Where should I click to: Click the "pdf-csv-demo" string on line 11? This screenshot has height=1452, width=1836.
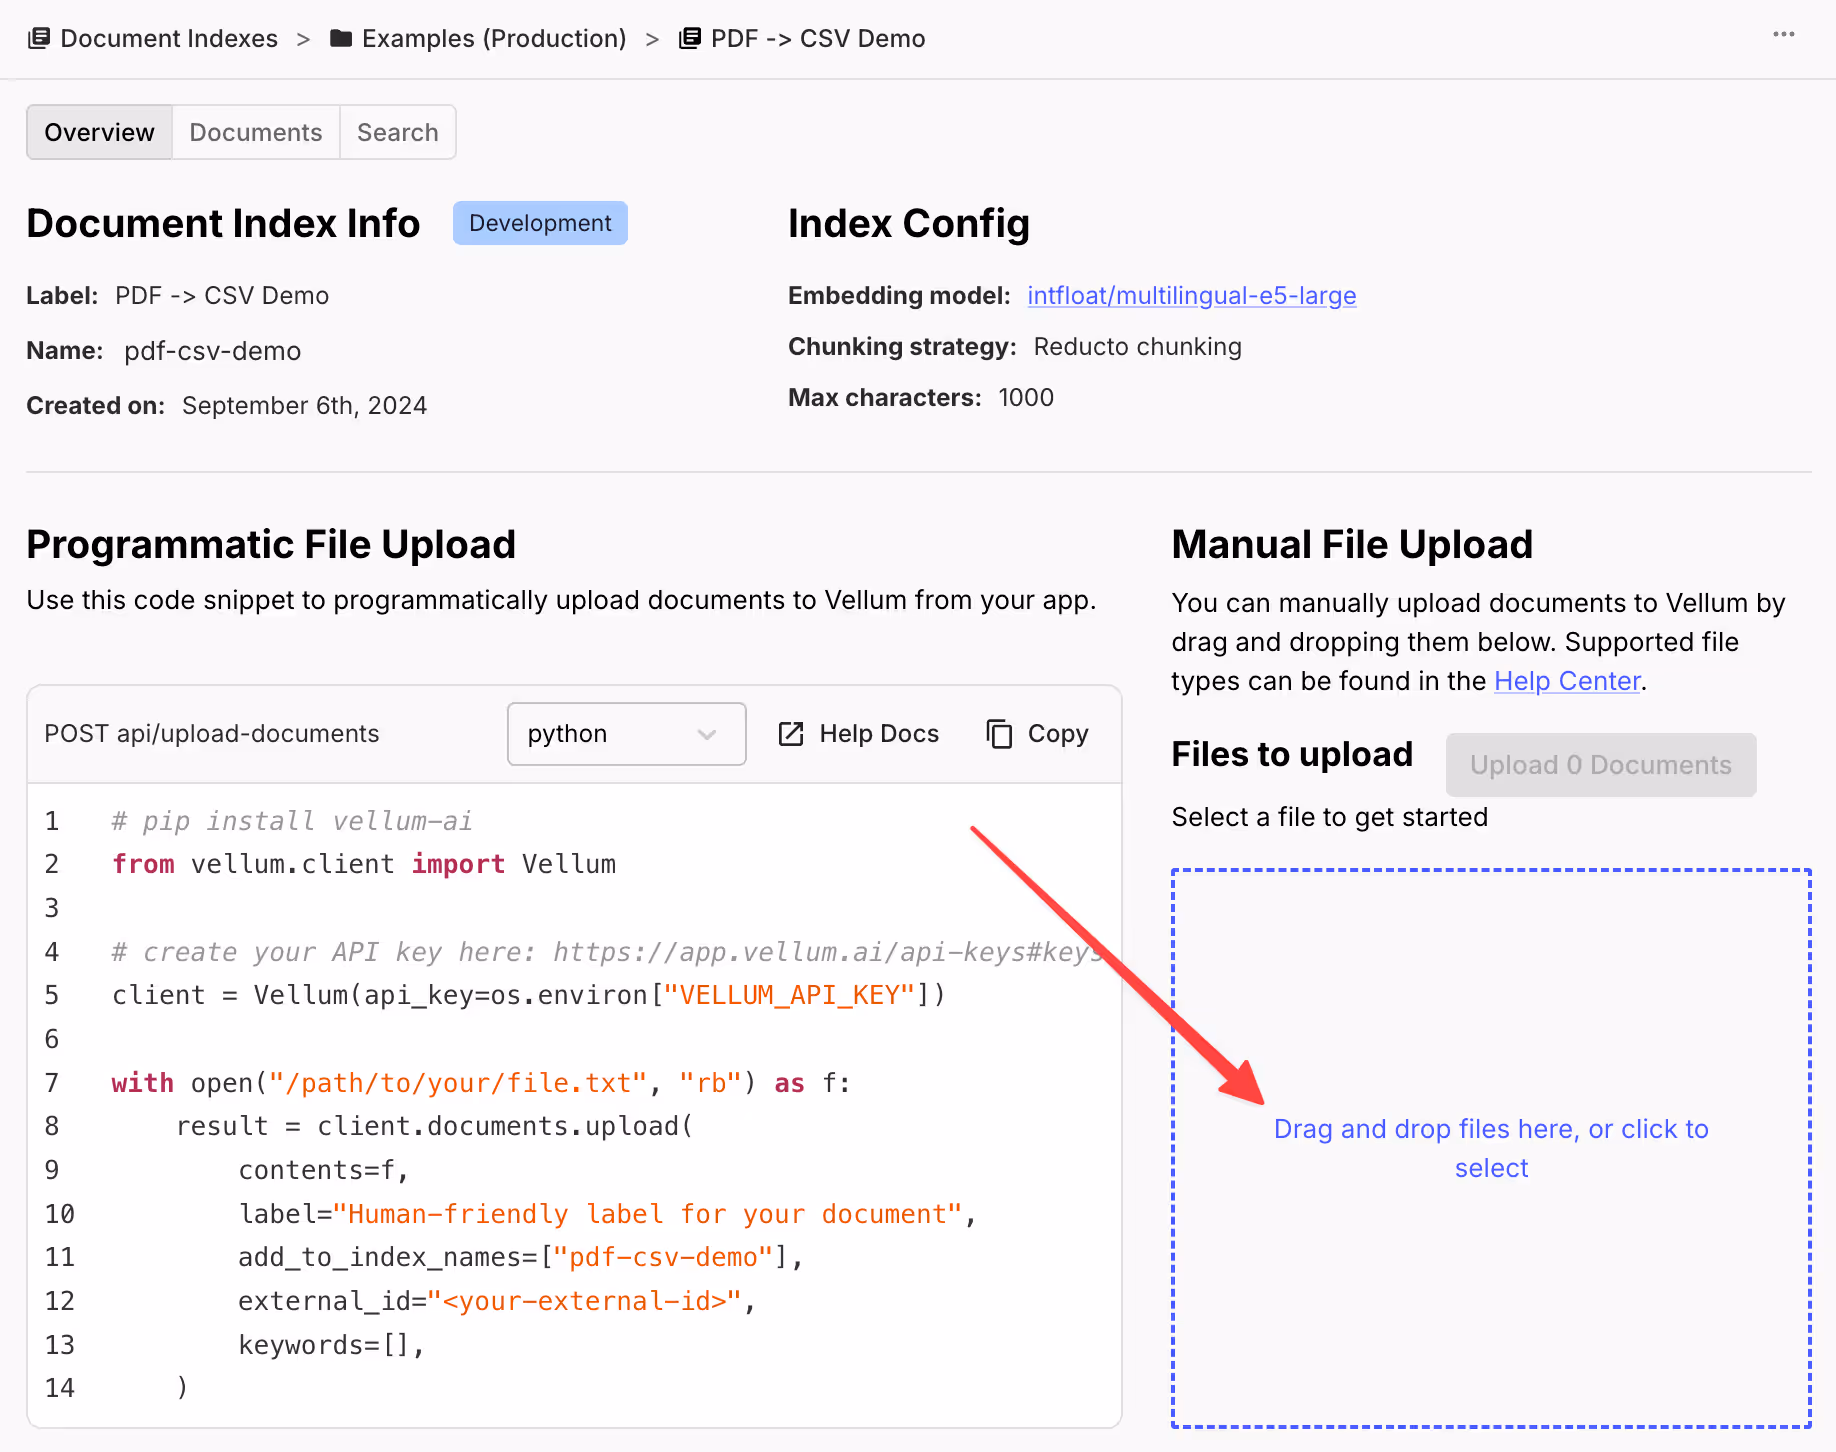point(663,1257)
